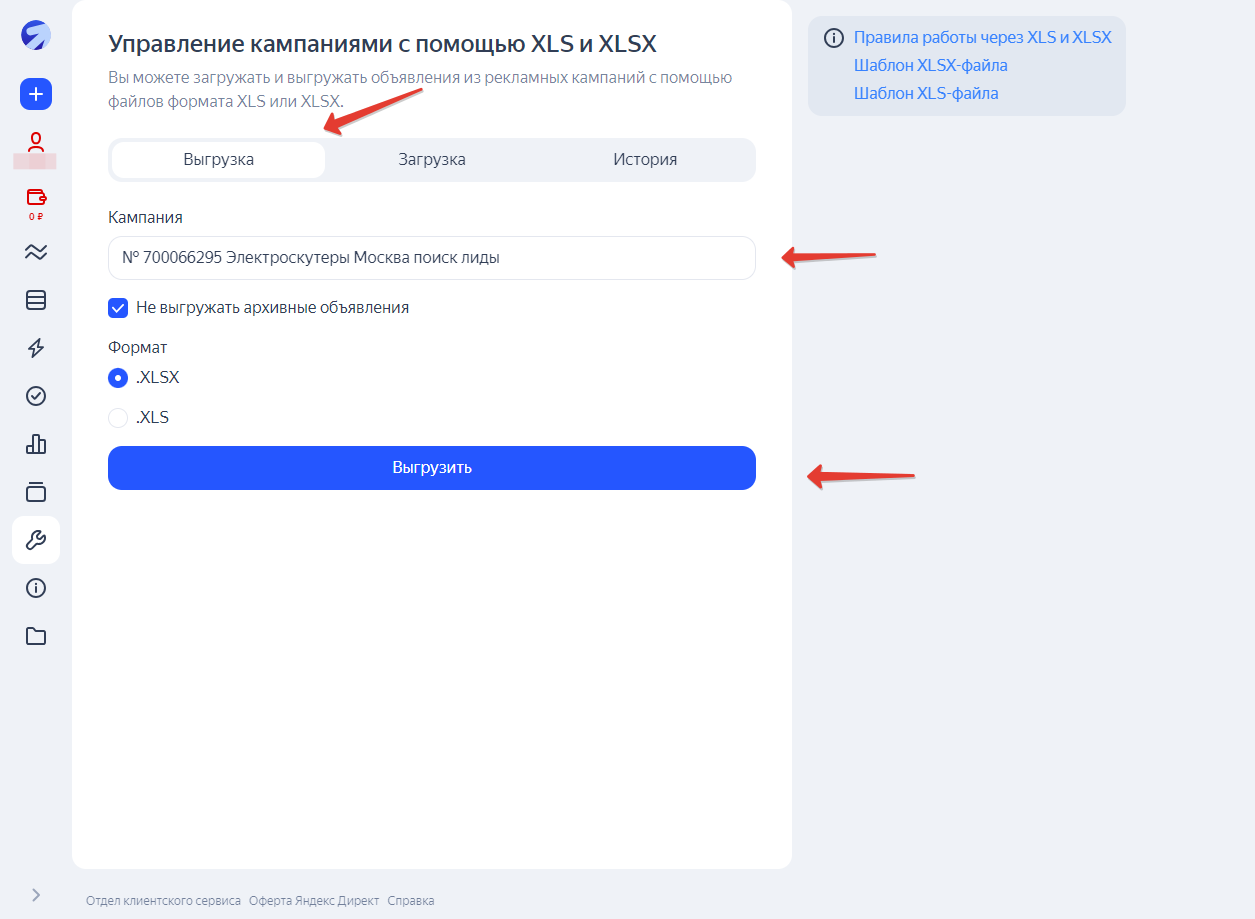The image size is (1255, 919).
Task: Open the bar chart statistics icon
Action: (36, 444)
